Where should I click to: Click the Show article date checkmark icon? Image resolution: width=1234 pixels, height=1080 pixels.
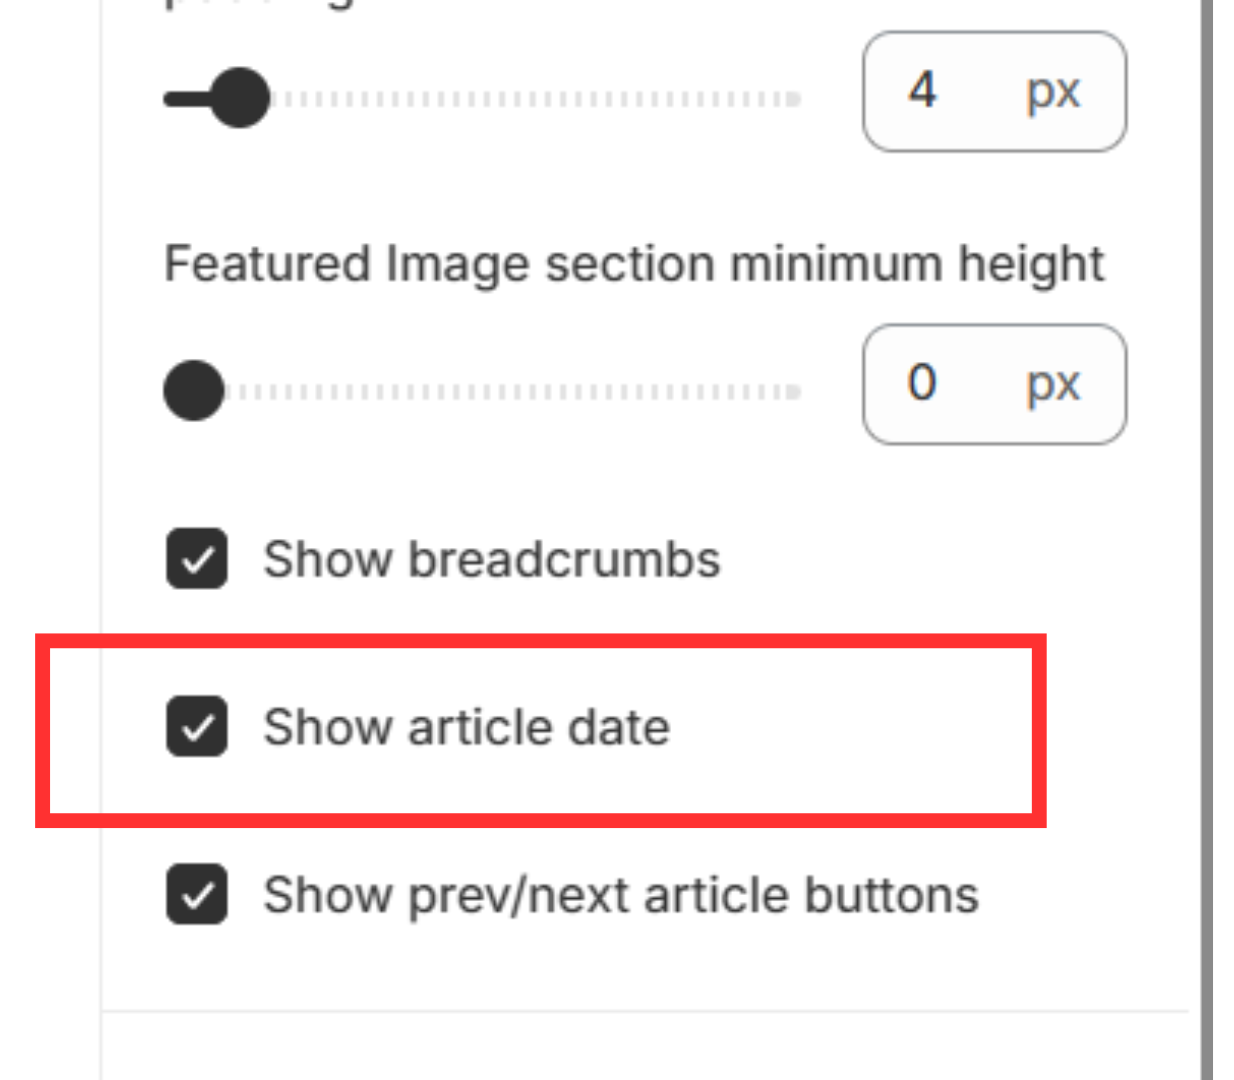(195, 727)
